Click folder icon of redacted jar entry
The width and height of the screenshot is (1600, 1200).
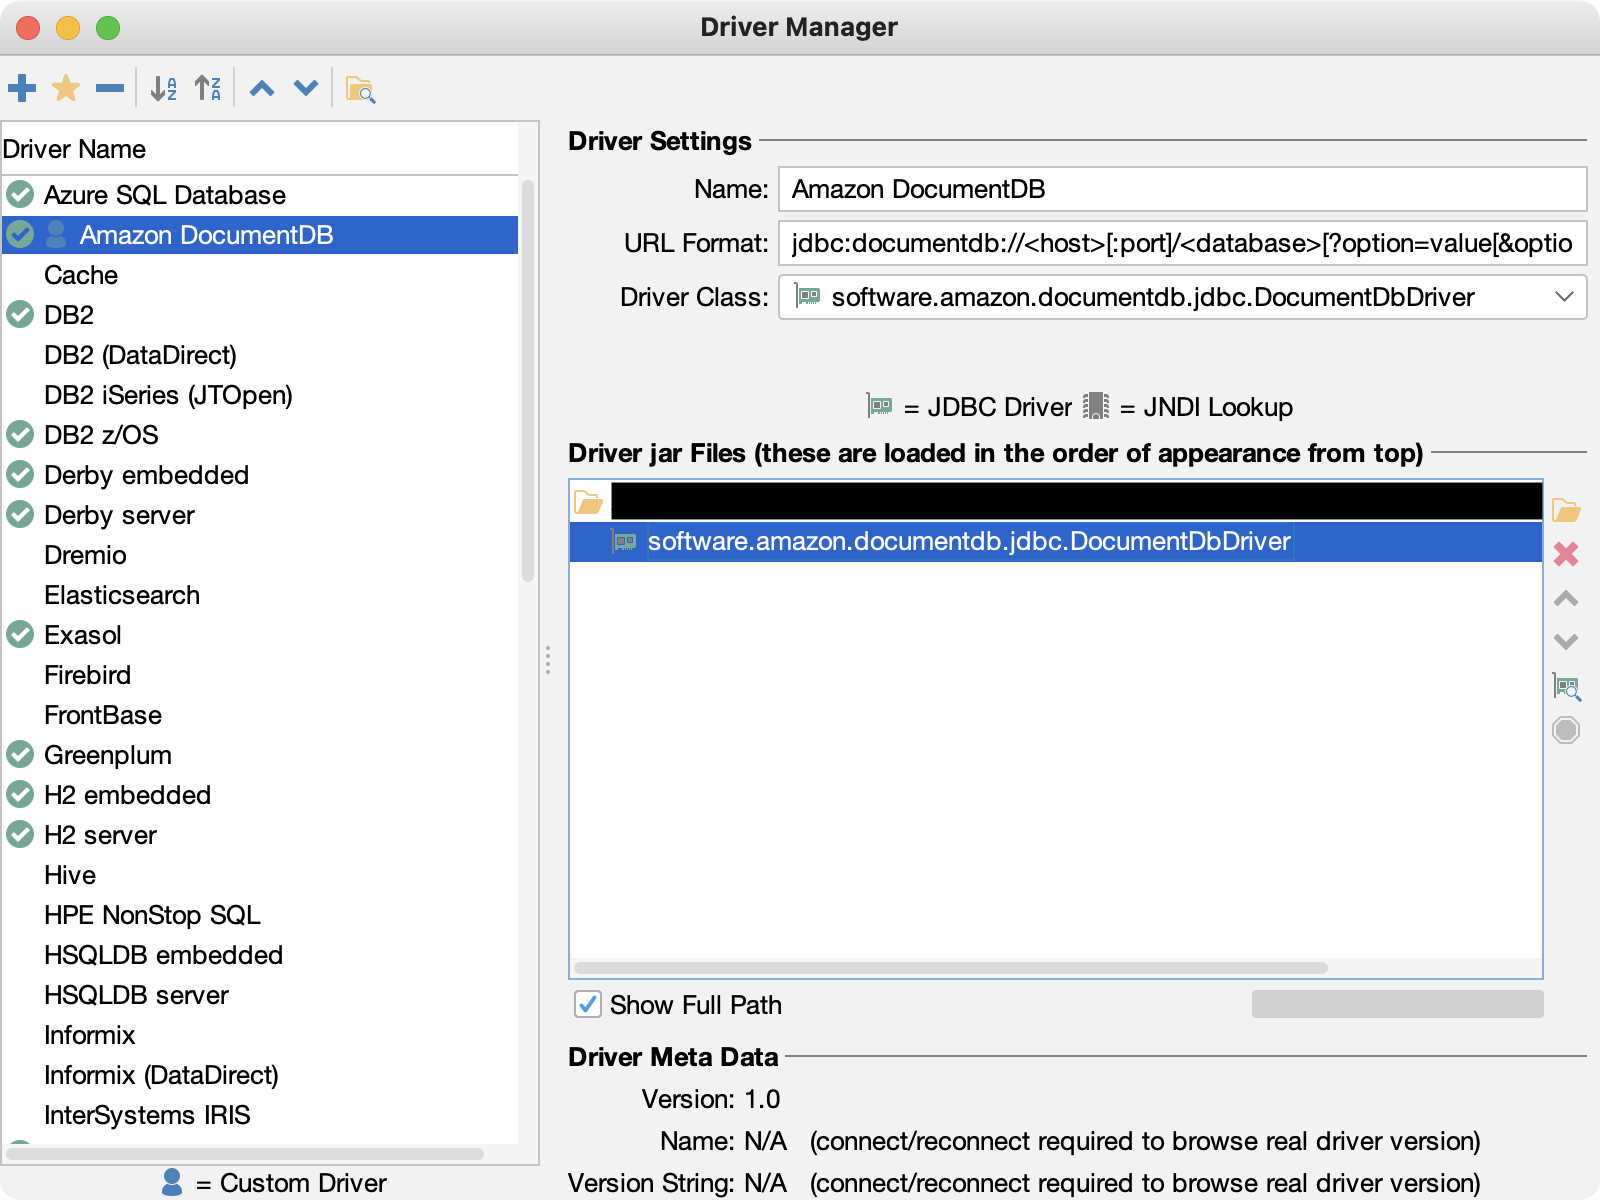coord(589,501)
